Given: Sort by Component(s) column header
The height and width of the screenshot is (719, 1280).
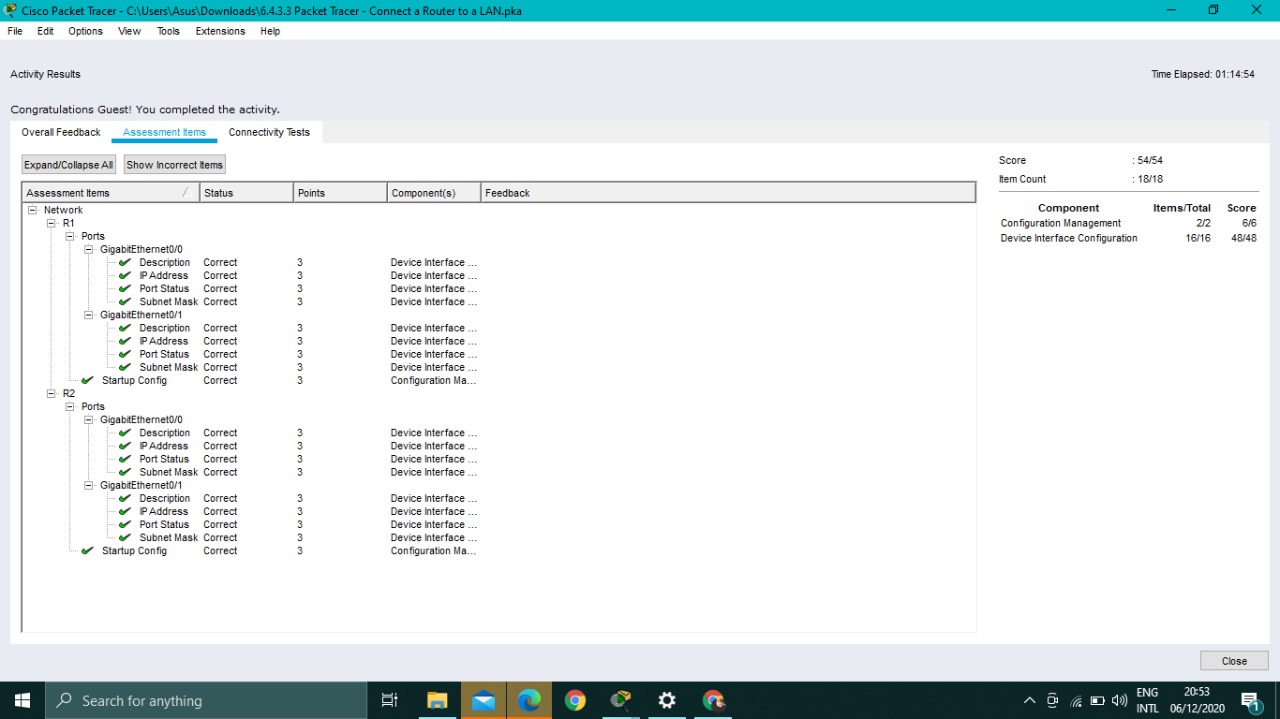Looking at the screenshot, I should (434, 193).
